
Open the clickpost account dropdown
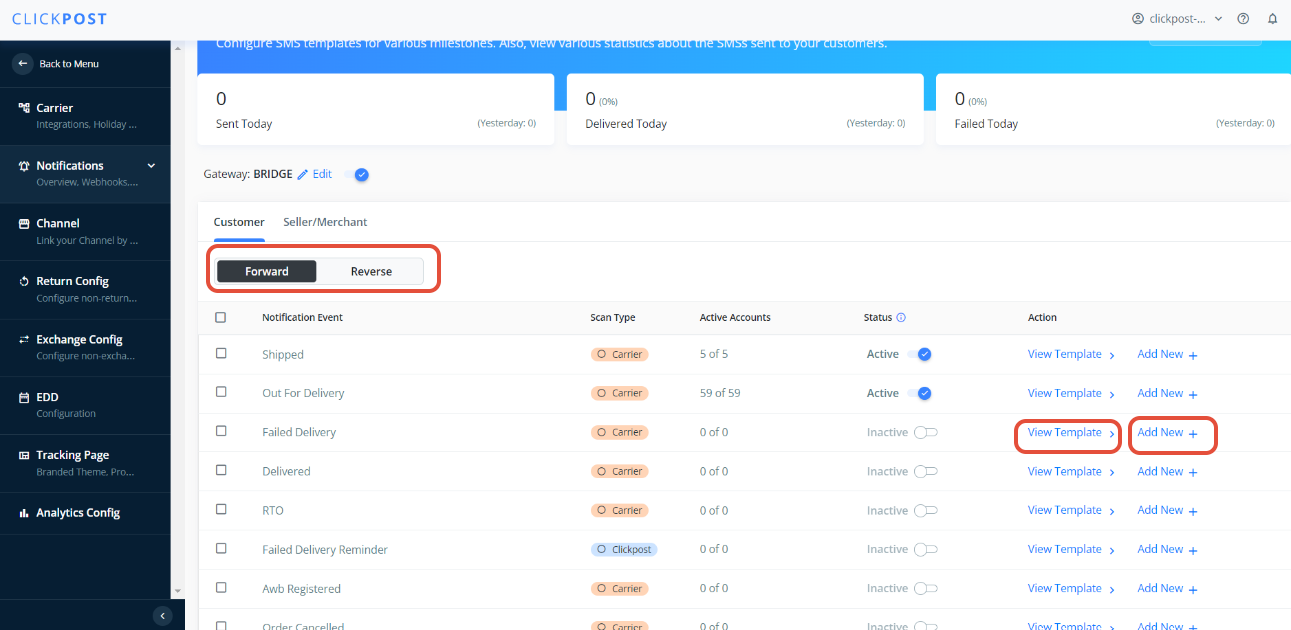tap(1177, 19)
